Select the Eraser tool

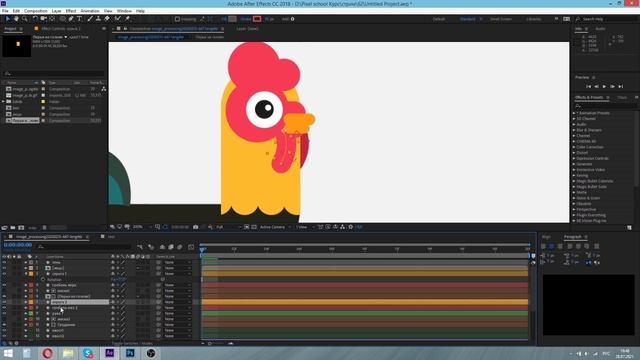[107, 19]
